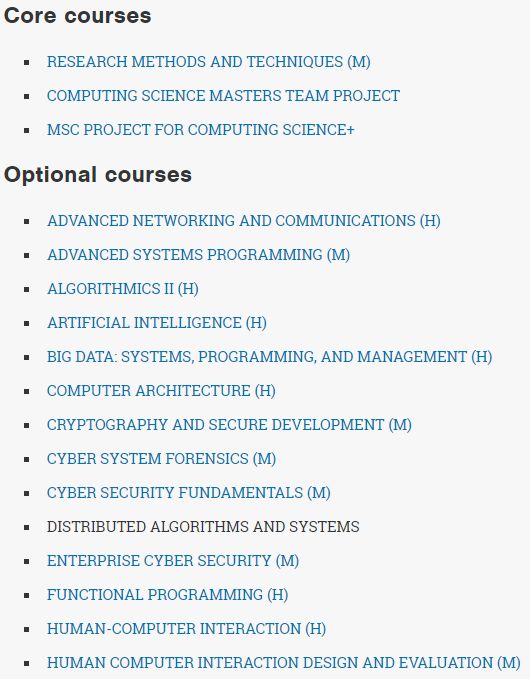Open Research Methods and Techniques (M) link
Viewport: 530px width, 679px height.
coord(209,62)
